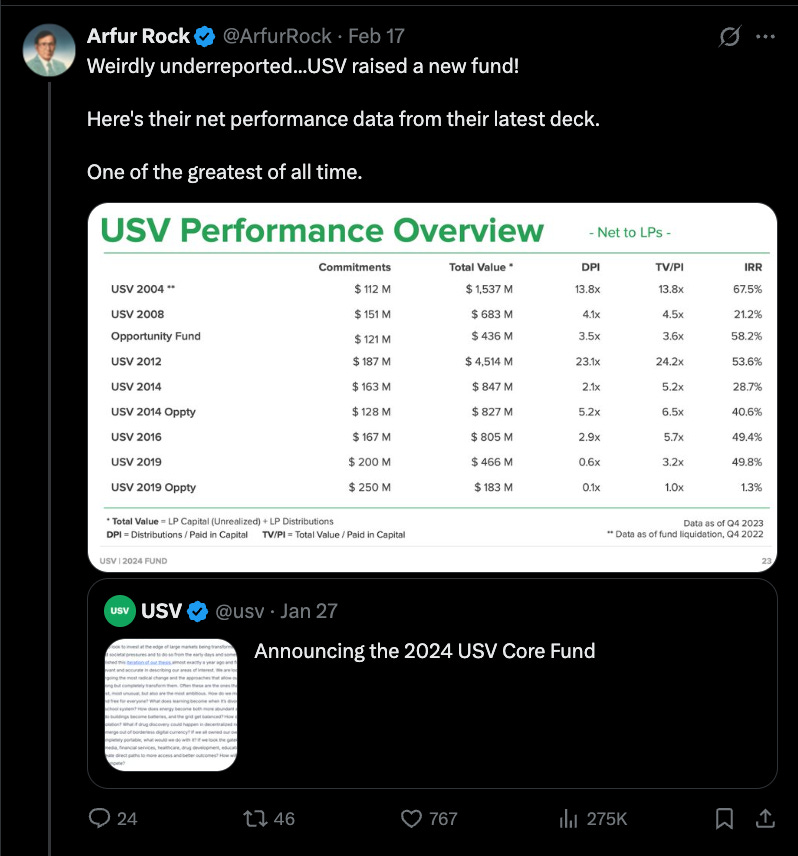This screenshot has height=856, width=798.
Task: Bookmark this post
Action: 724,818
